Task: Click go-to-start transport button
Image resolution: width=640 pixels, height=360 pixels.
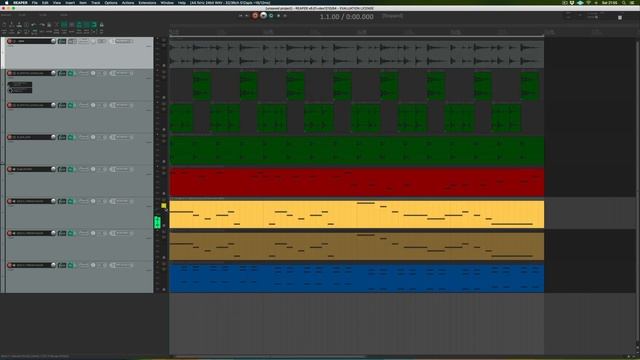Action: tap(240, 16)
